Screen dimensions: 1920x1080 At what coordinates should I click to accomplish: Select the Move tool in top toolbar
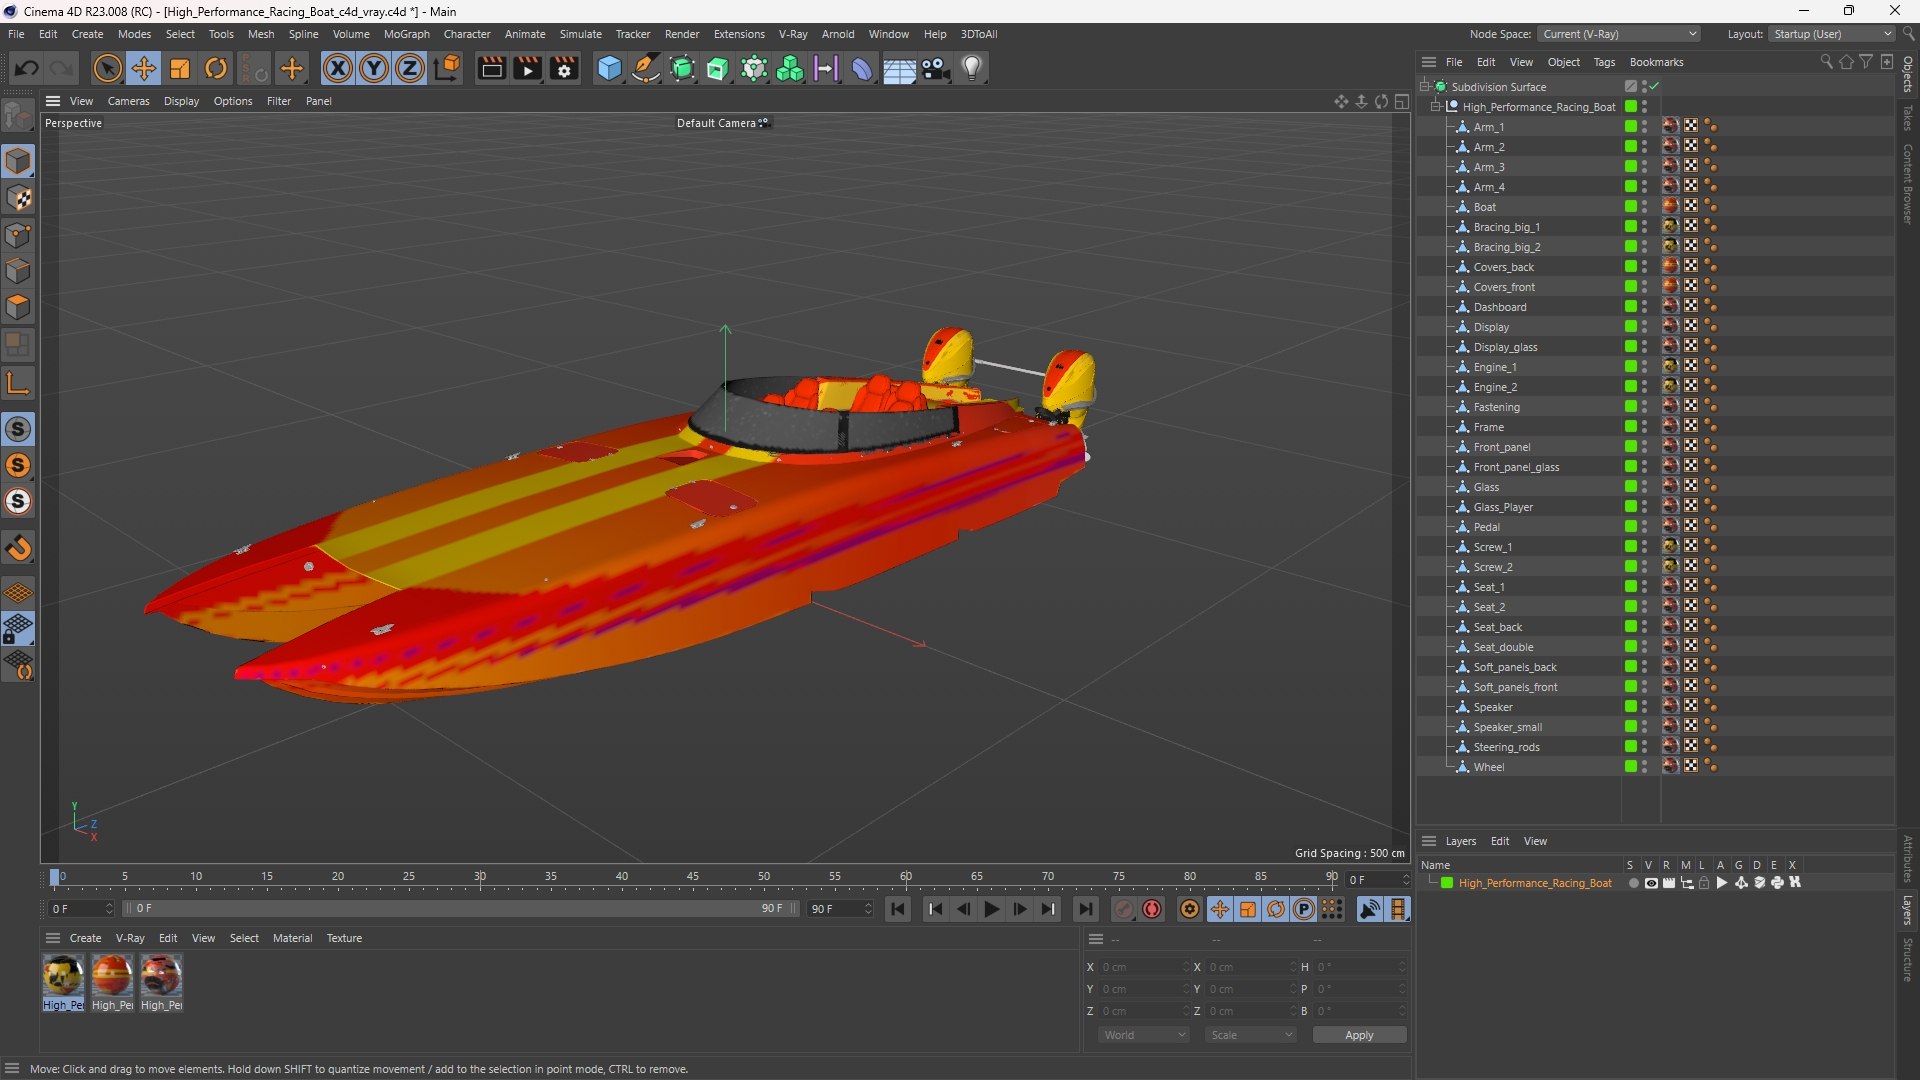point(144,68)
